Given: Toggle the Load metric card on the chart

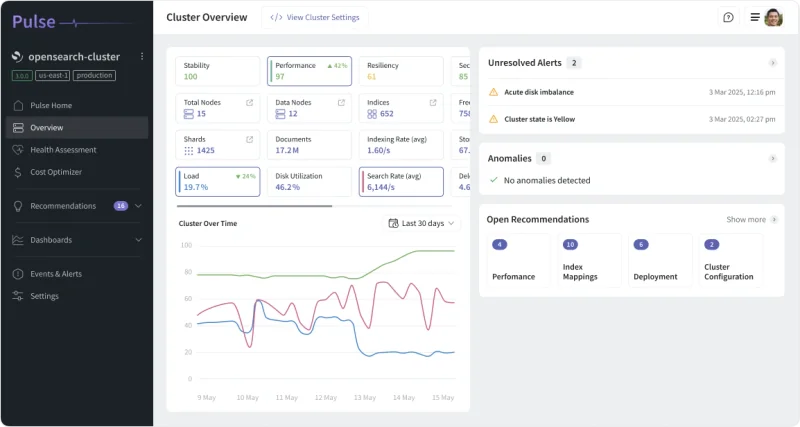Looking at the screenshot, I should pyautogui.click(x=217, y=182).
